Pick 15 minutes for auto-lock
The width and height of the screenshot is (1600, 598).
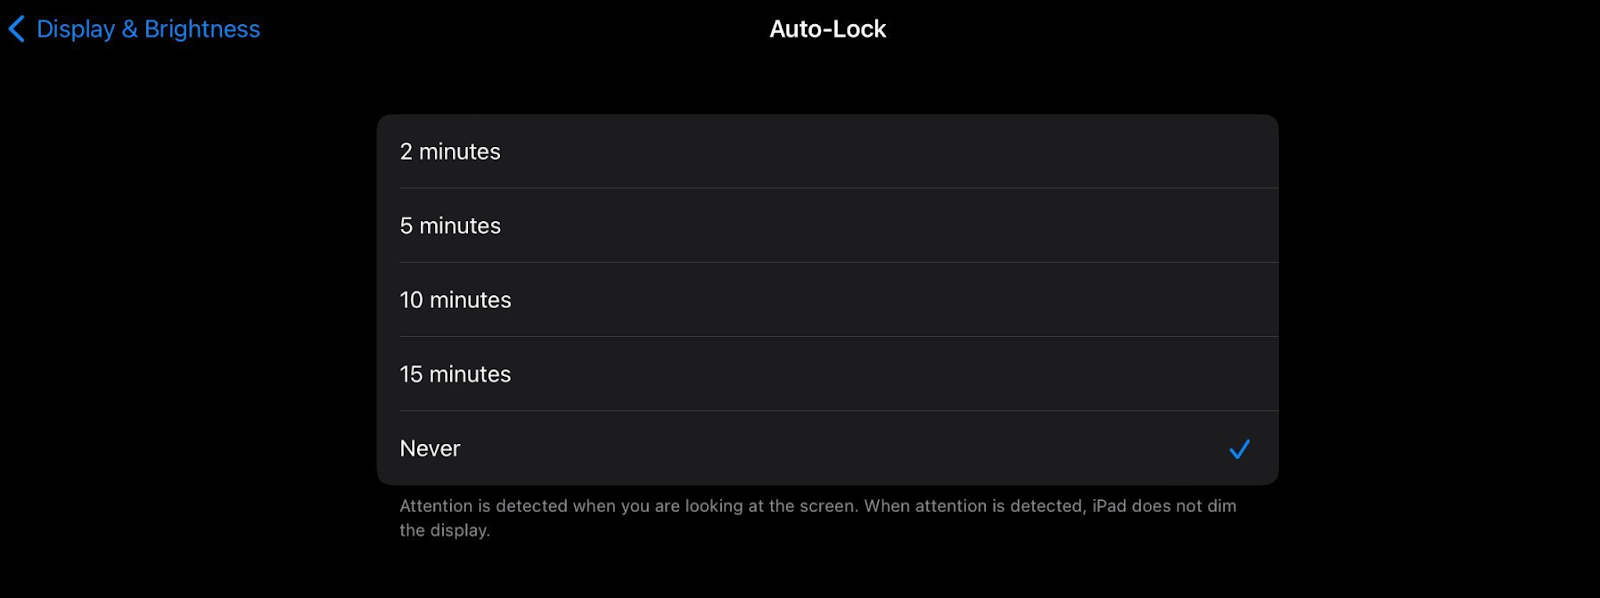827,374
